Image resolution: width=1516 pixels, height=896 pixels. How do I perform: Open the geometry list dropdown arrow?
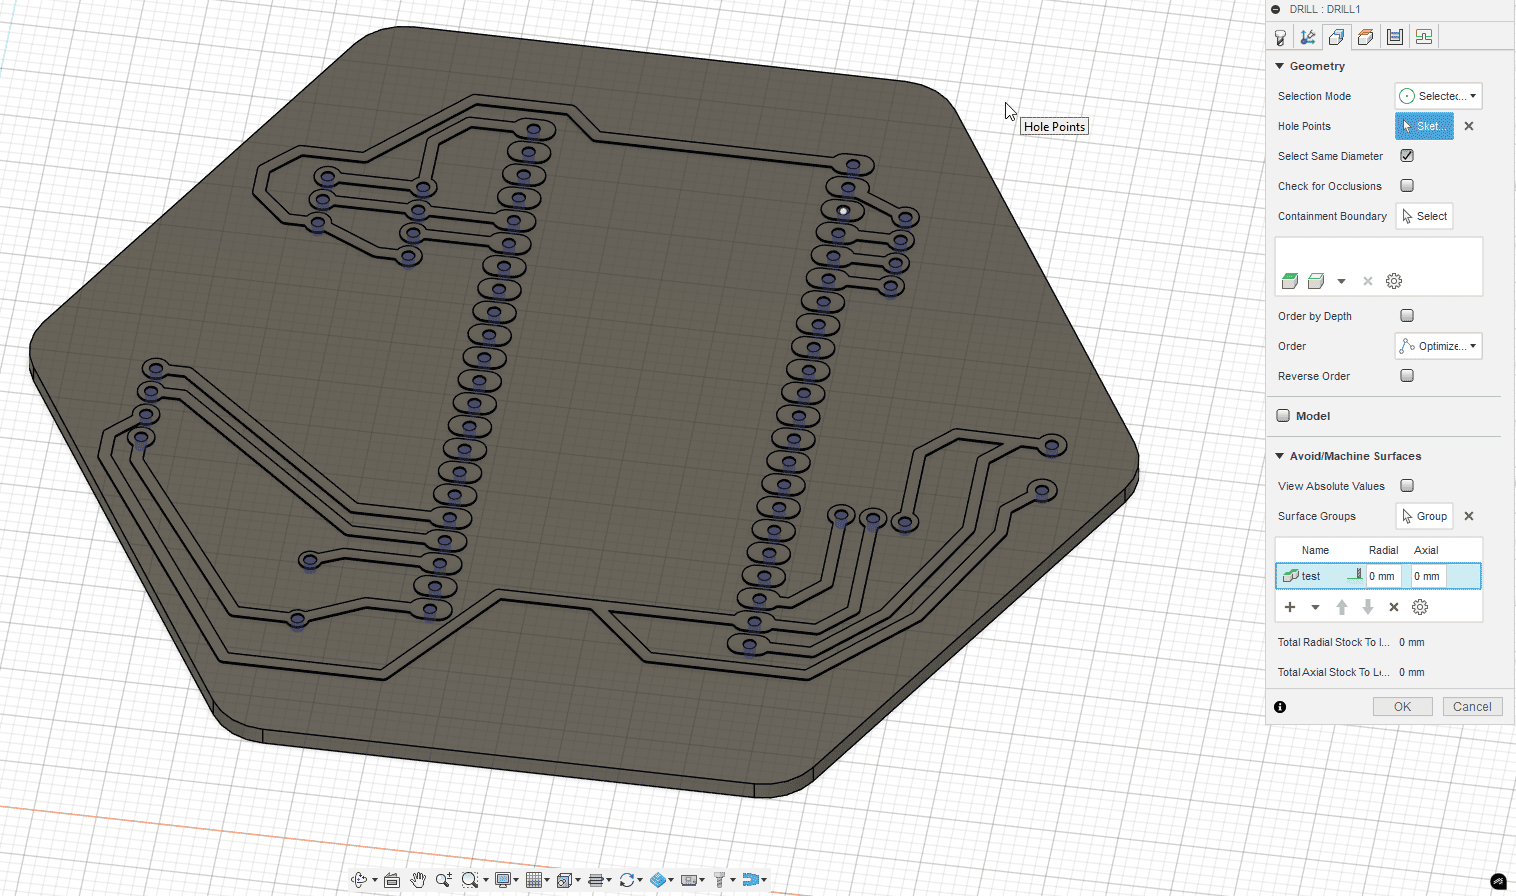[x=1341, y=281]
